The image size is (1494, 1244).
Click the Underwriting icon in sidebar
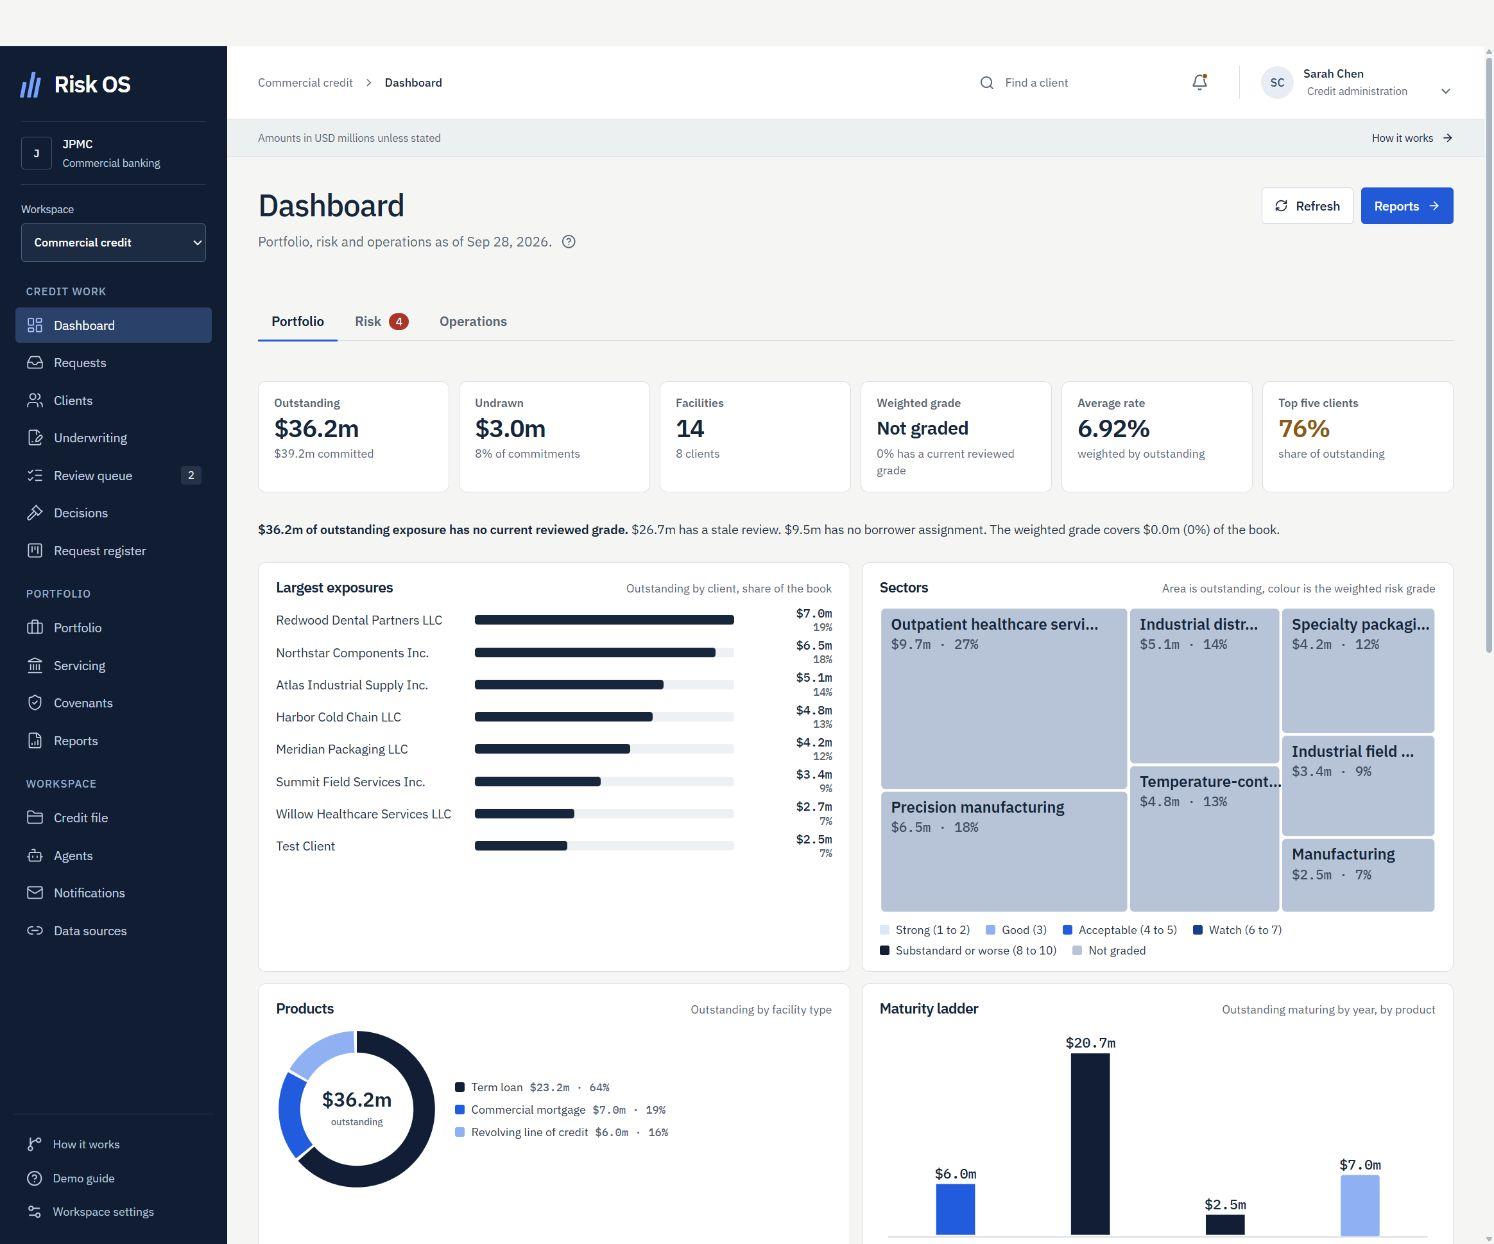[x=35, y=438]
